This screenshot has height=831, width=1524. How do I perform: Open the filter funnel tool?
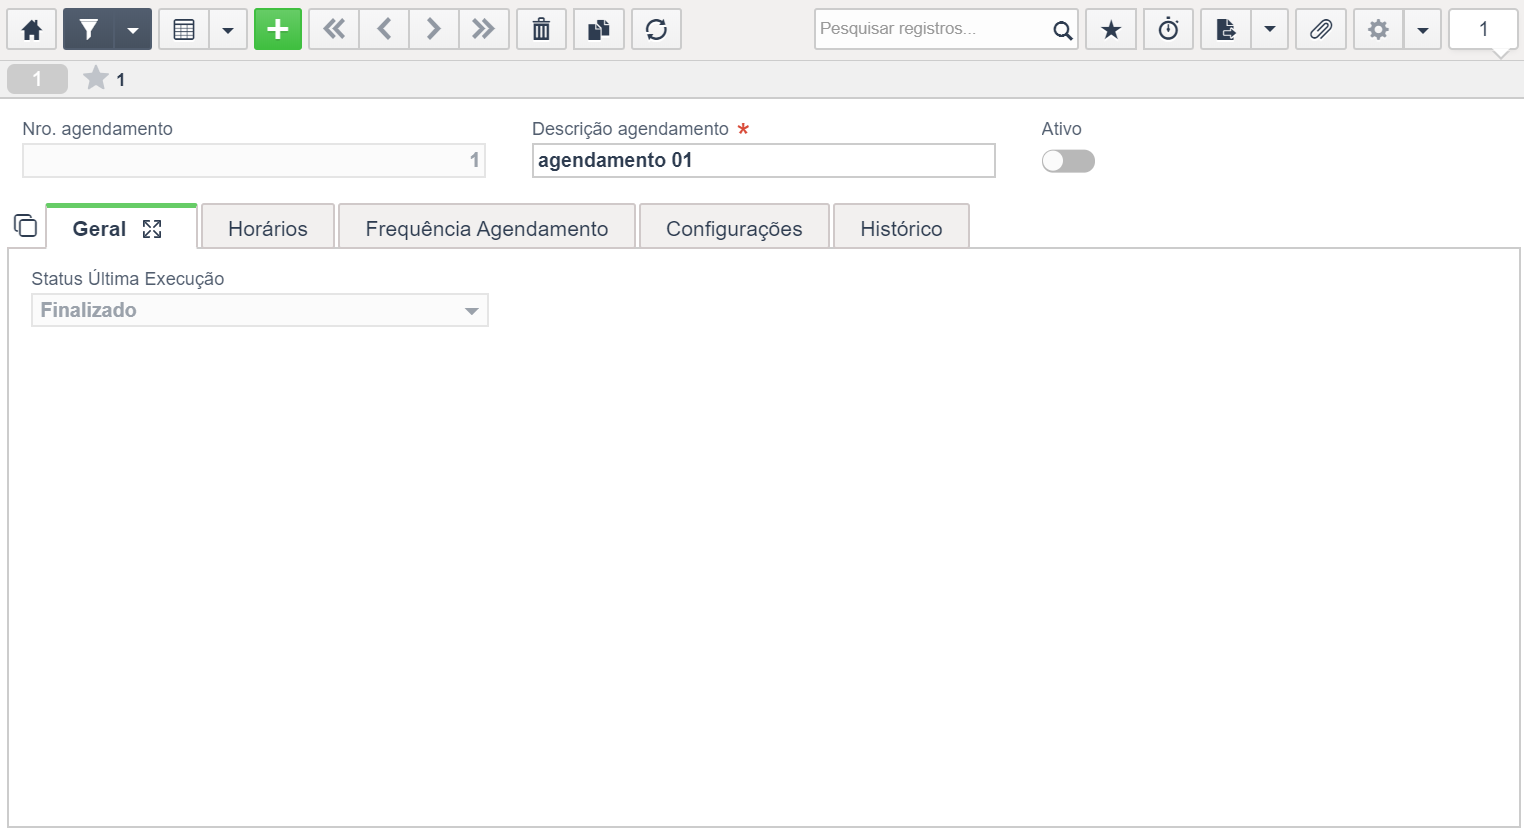(88, 29)
